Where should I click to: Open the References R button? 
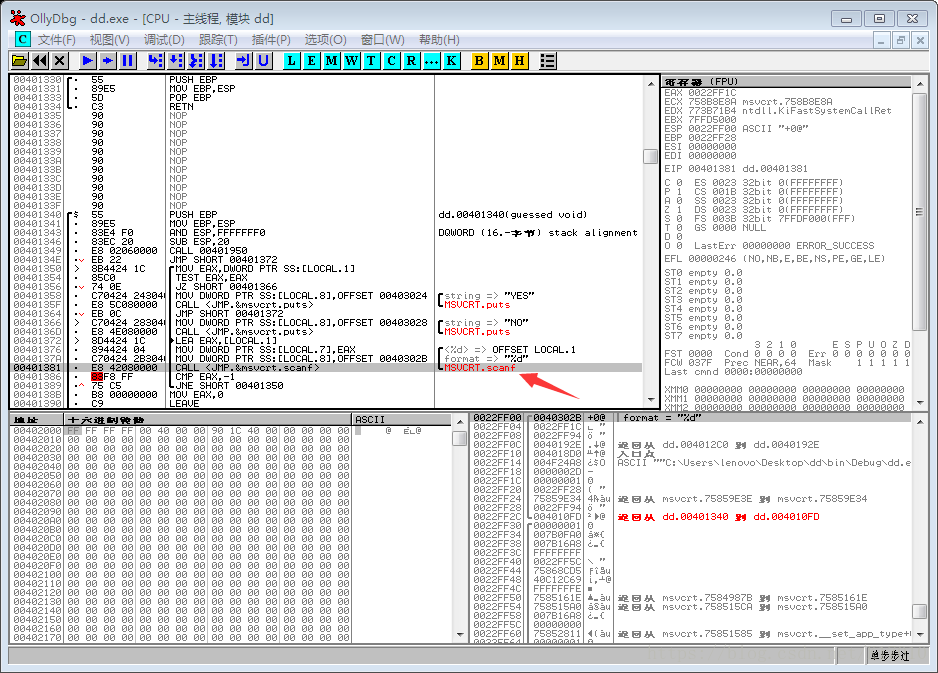coord(412,60)
